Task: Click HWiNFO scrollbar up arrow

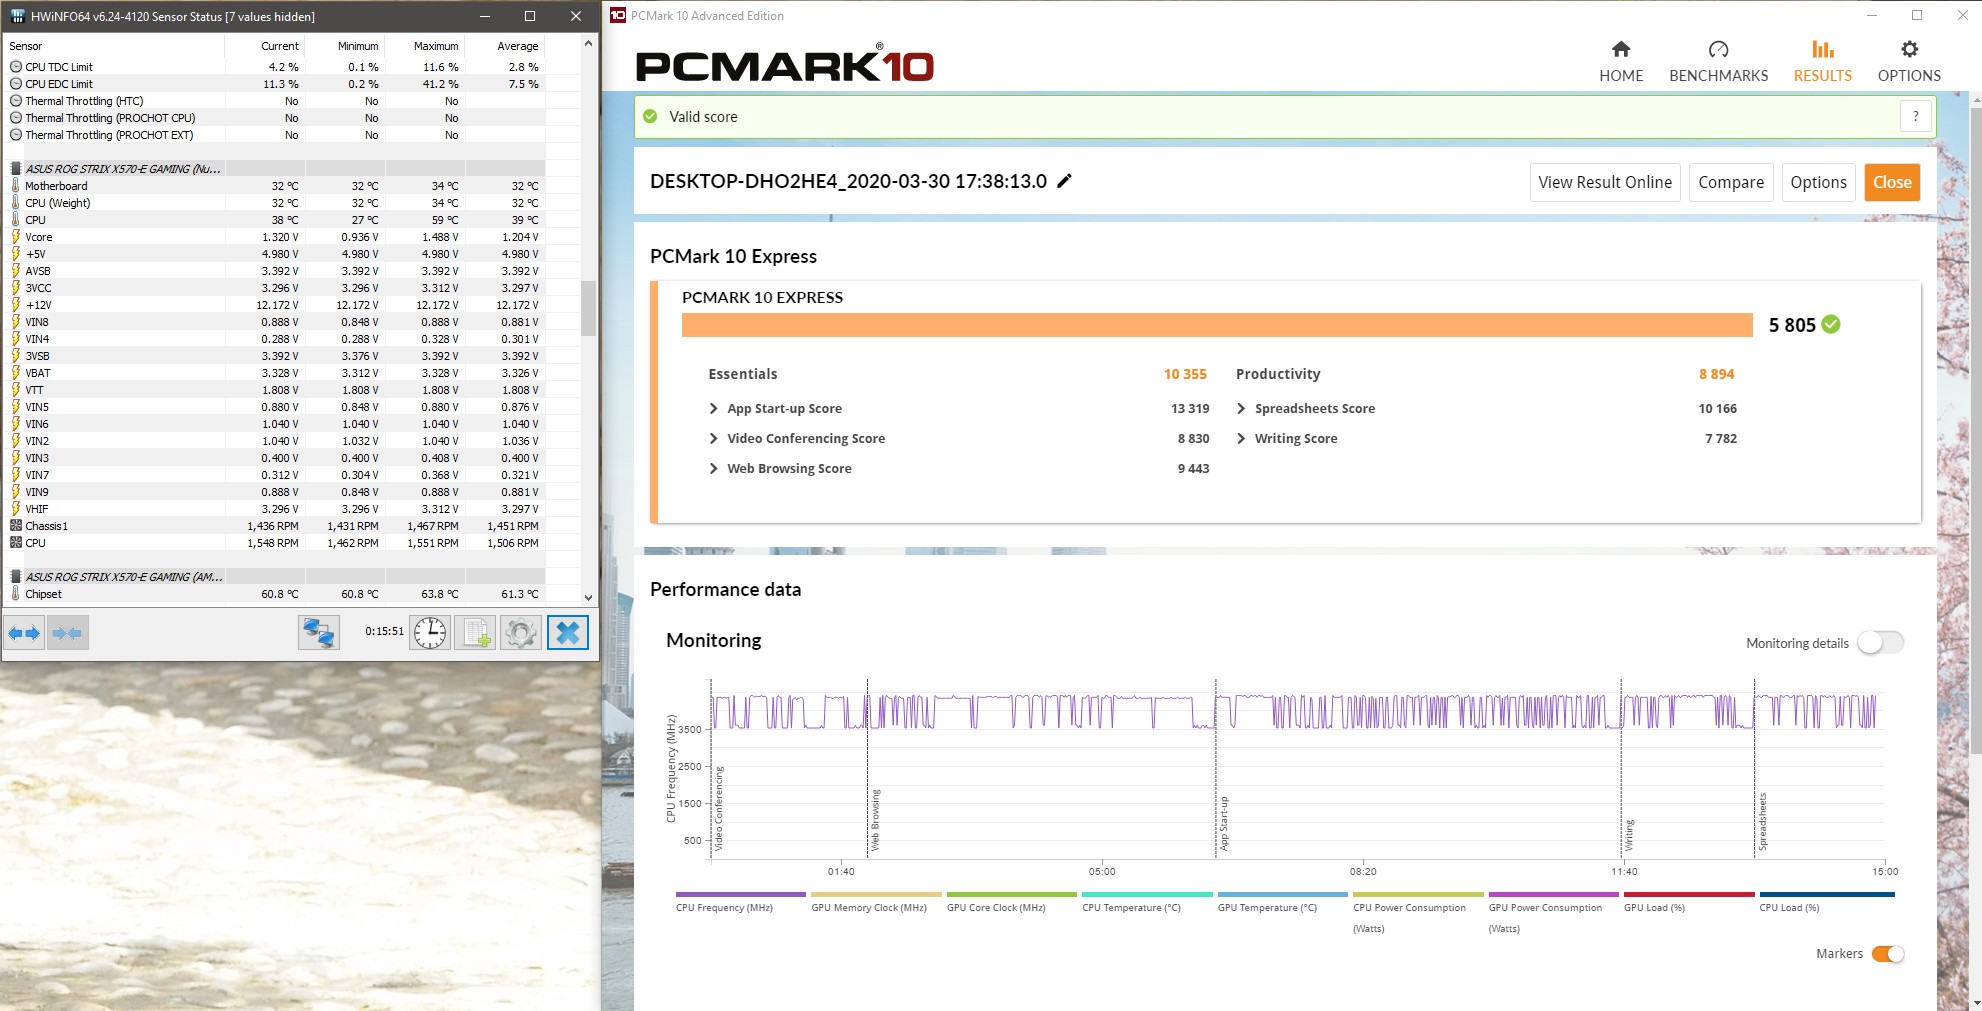Action: pyautogui.click(x=588, y=43)
